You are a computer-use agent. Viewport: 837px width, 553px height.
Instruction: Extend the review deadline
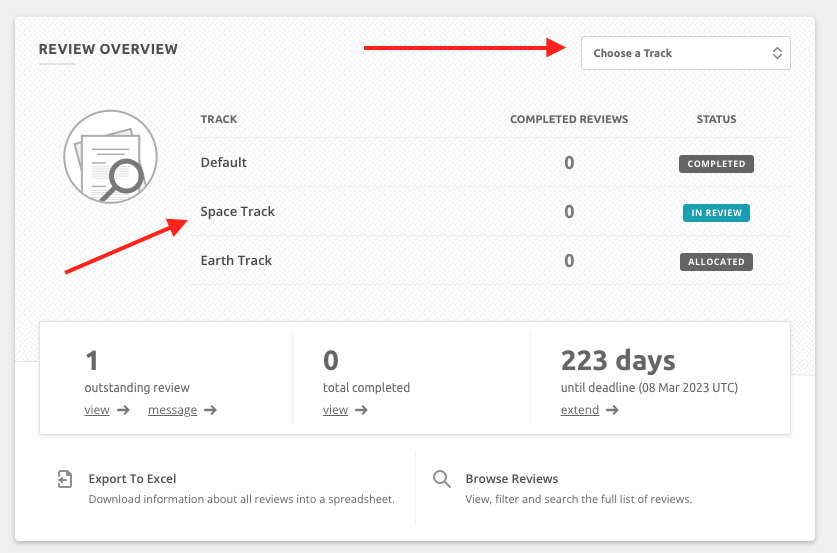coord(580,410)
